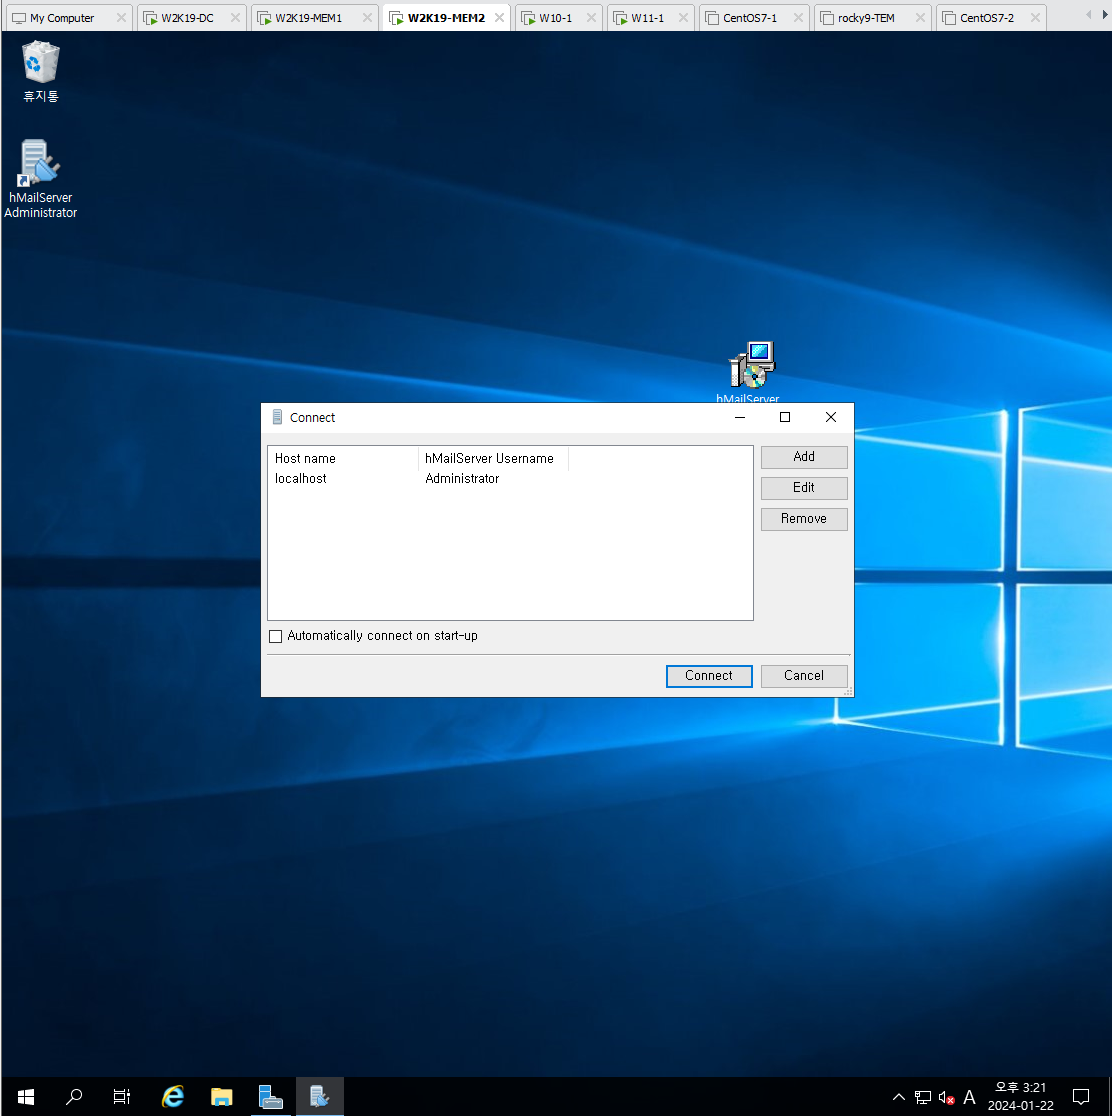Launch Internet Explorer from the taskbar
Image resolution: width=1112 pixels, height=1116 pixels.
tap(172, 1097)
